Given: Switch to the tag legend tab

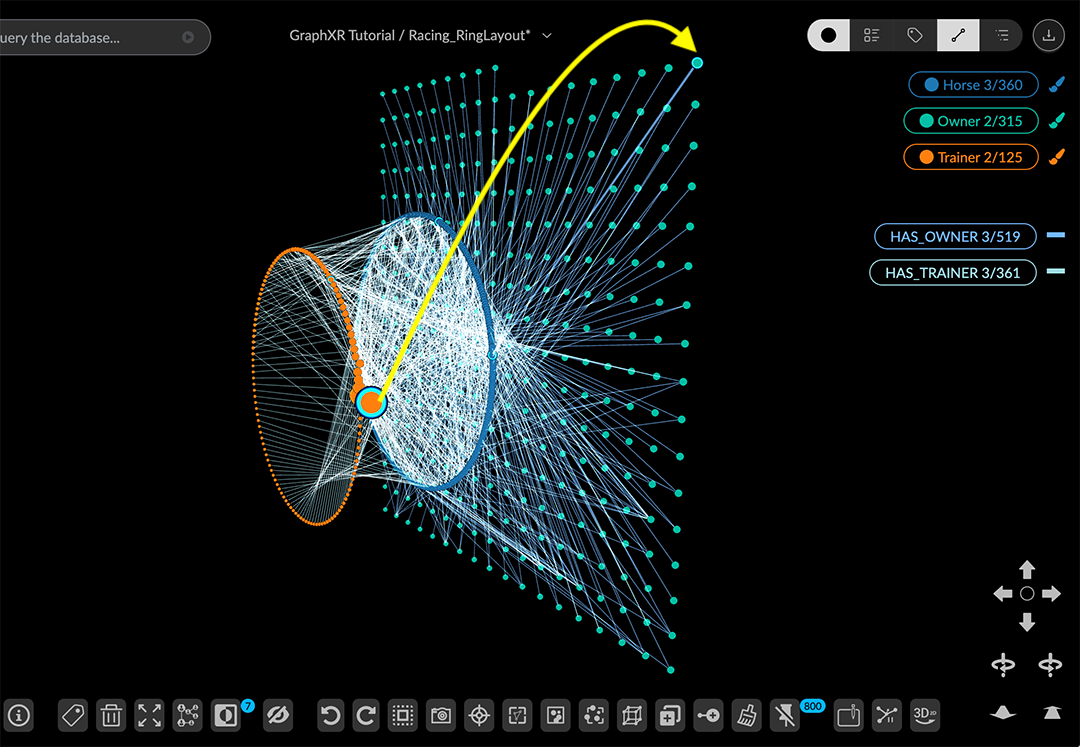Looking at the screenshot, I should (x=914, y=35).
